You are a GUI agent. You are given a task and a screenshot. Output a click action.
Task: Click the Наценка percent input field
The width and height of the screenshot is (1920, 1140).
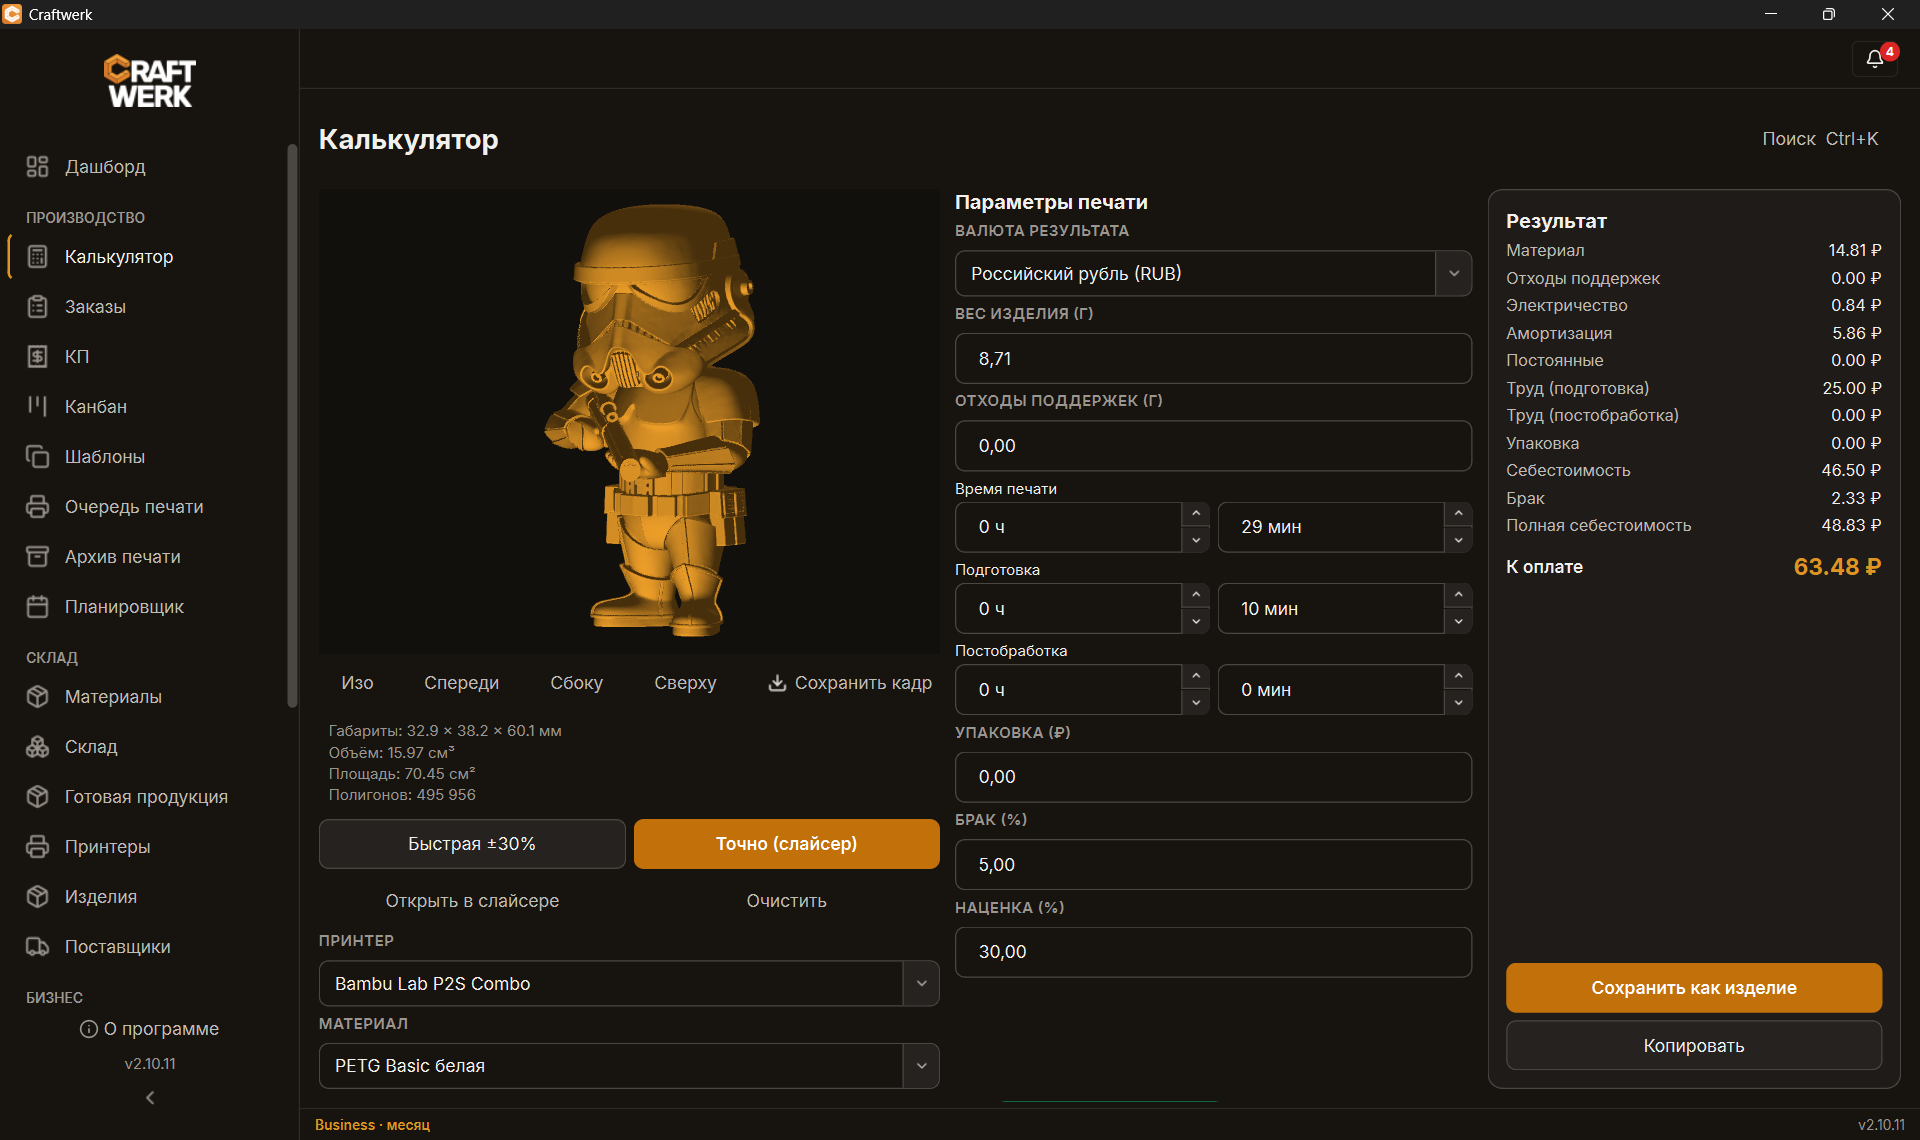(x=1213, y=952)
